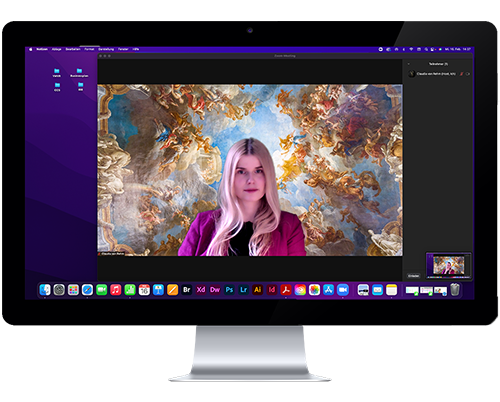This screenshot has width=500, height=402.
Task: Launch Adobe Illustrator from the dock
Action: click(257, 290)
